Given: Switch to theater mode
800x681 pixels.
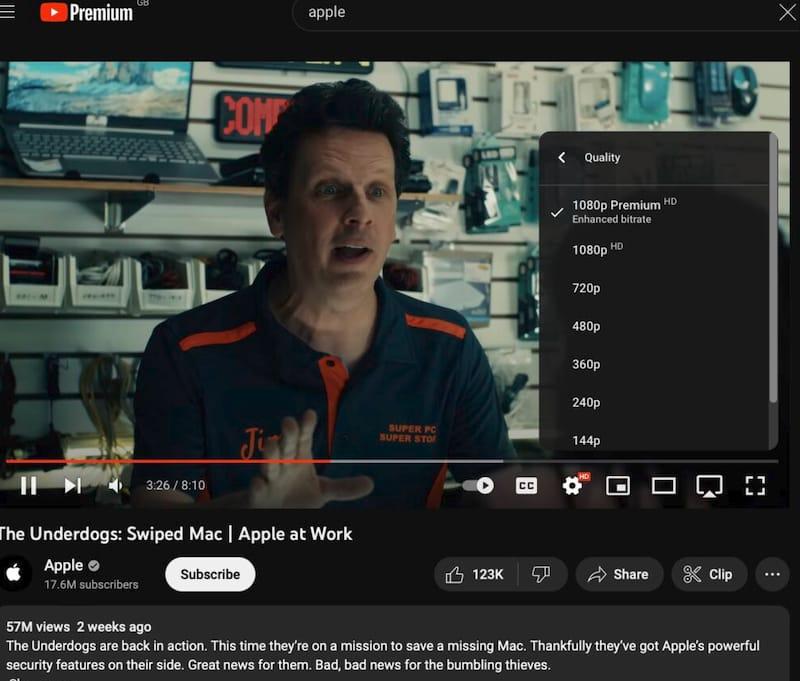Looking at the screenshot, I should point(664,486).
